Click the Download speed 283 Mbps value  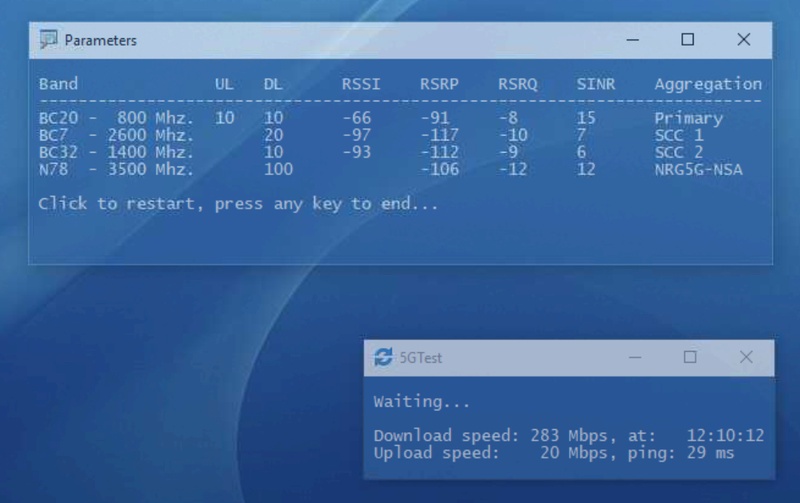(x=569, y=436)
